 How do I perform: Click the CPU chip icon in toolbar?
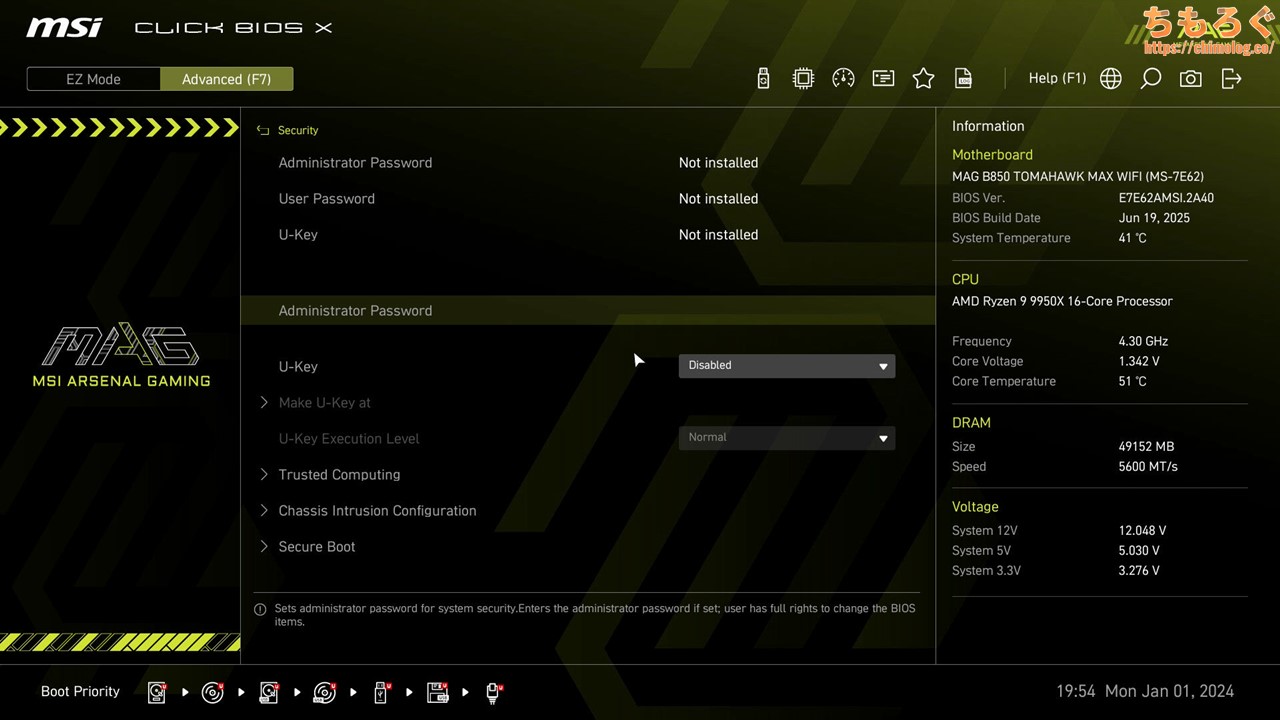[803, 79]
